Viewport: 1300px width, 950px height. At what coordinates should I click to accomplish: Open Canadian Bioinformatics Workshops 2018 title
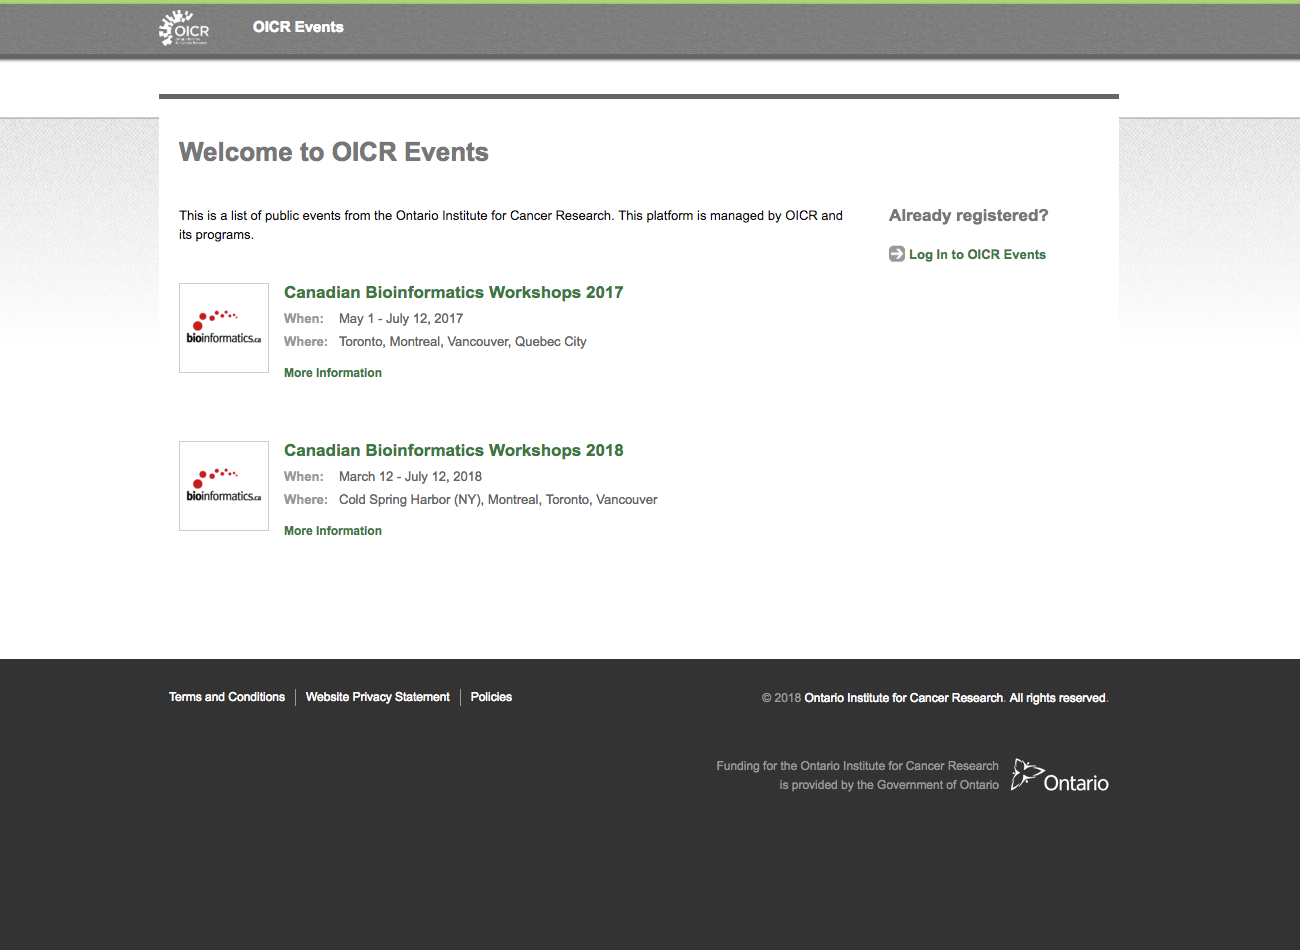453,450
